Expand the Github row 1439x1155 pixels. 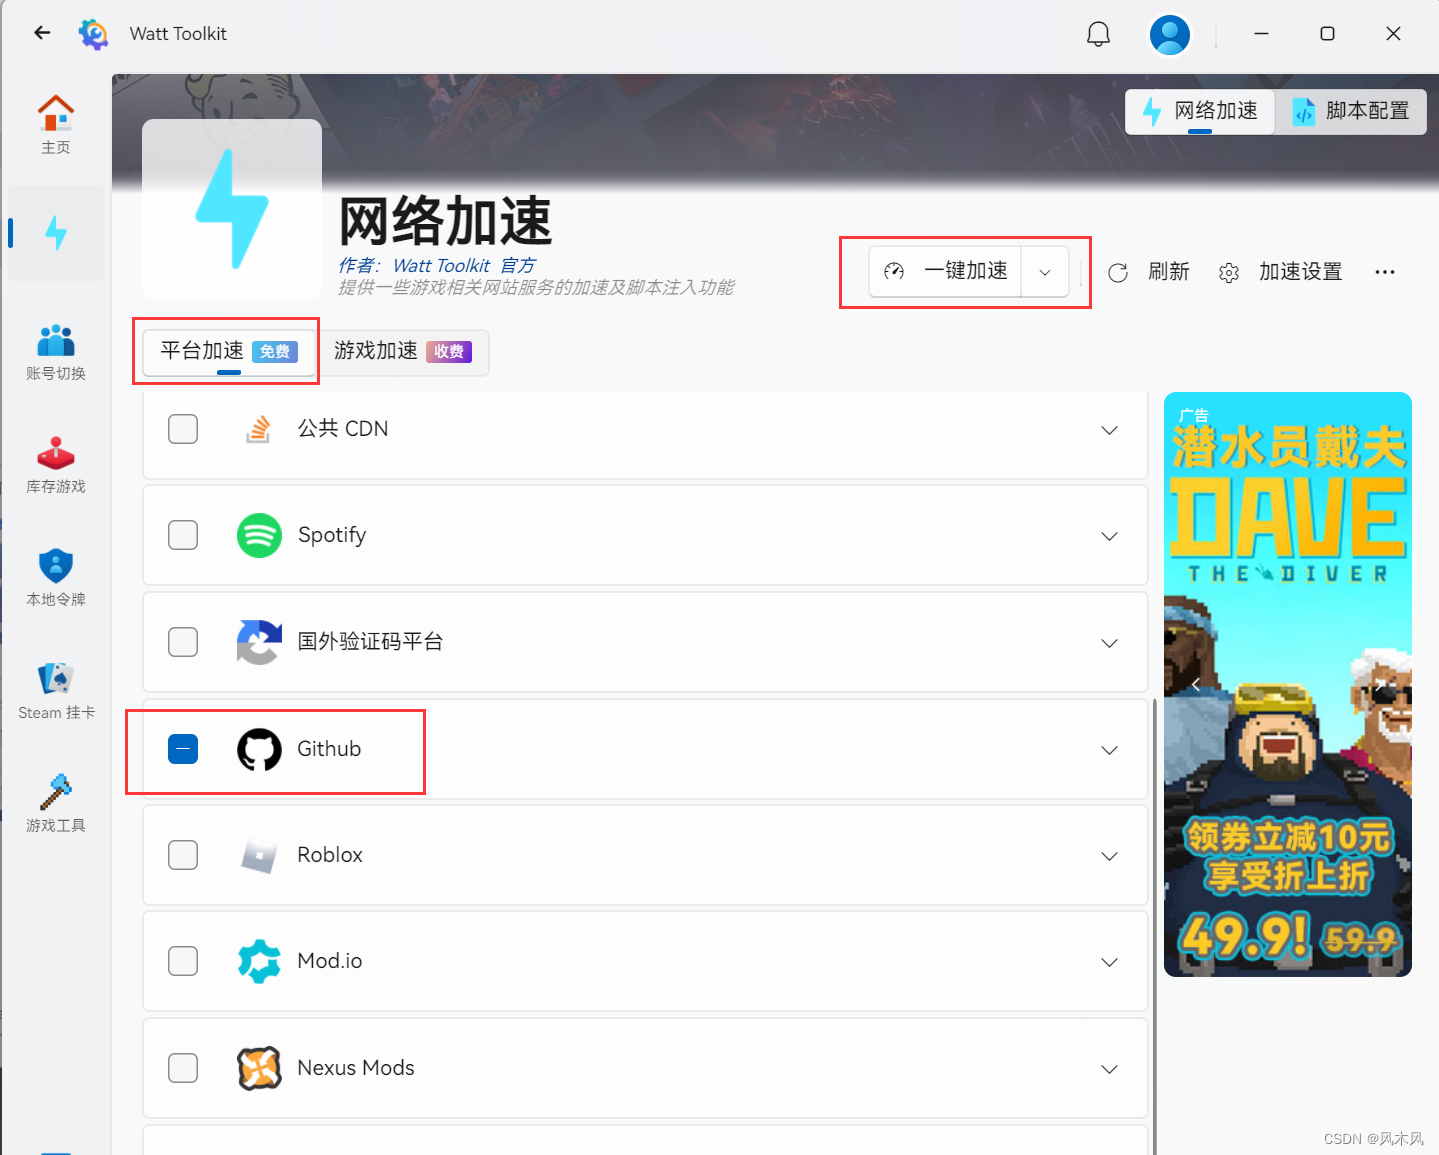pos(1109,750)
